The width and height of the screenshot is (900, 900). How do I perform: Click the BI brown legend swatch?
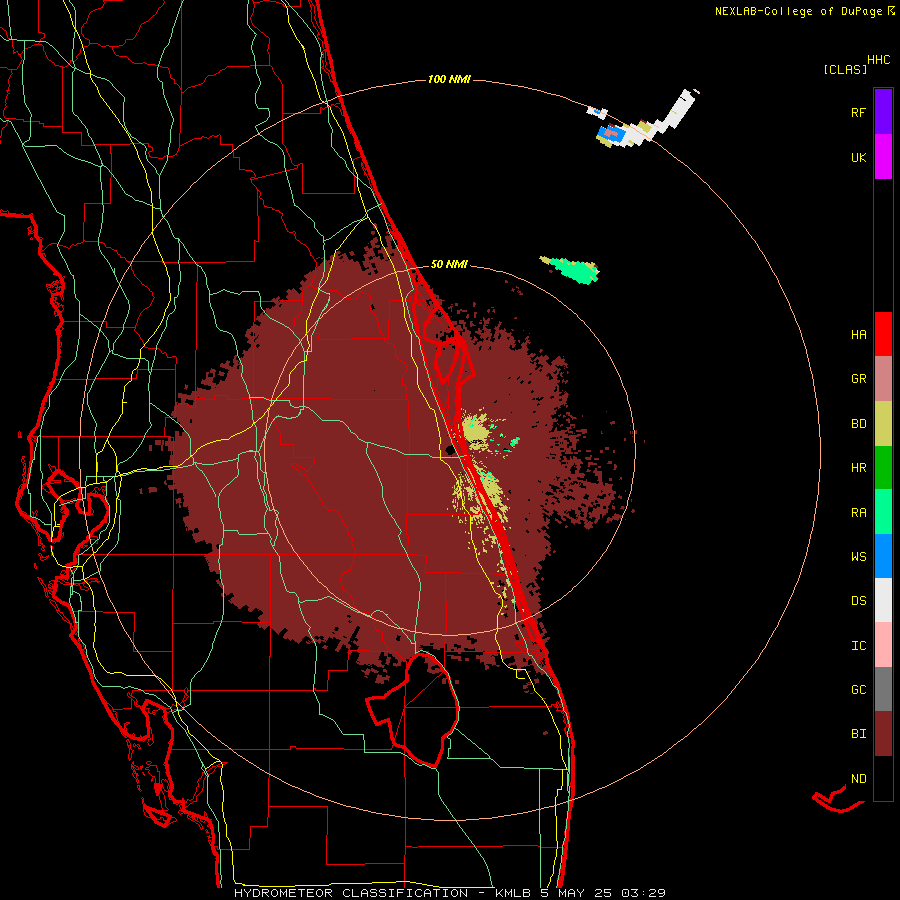pos(883,734)
